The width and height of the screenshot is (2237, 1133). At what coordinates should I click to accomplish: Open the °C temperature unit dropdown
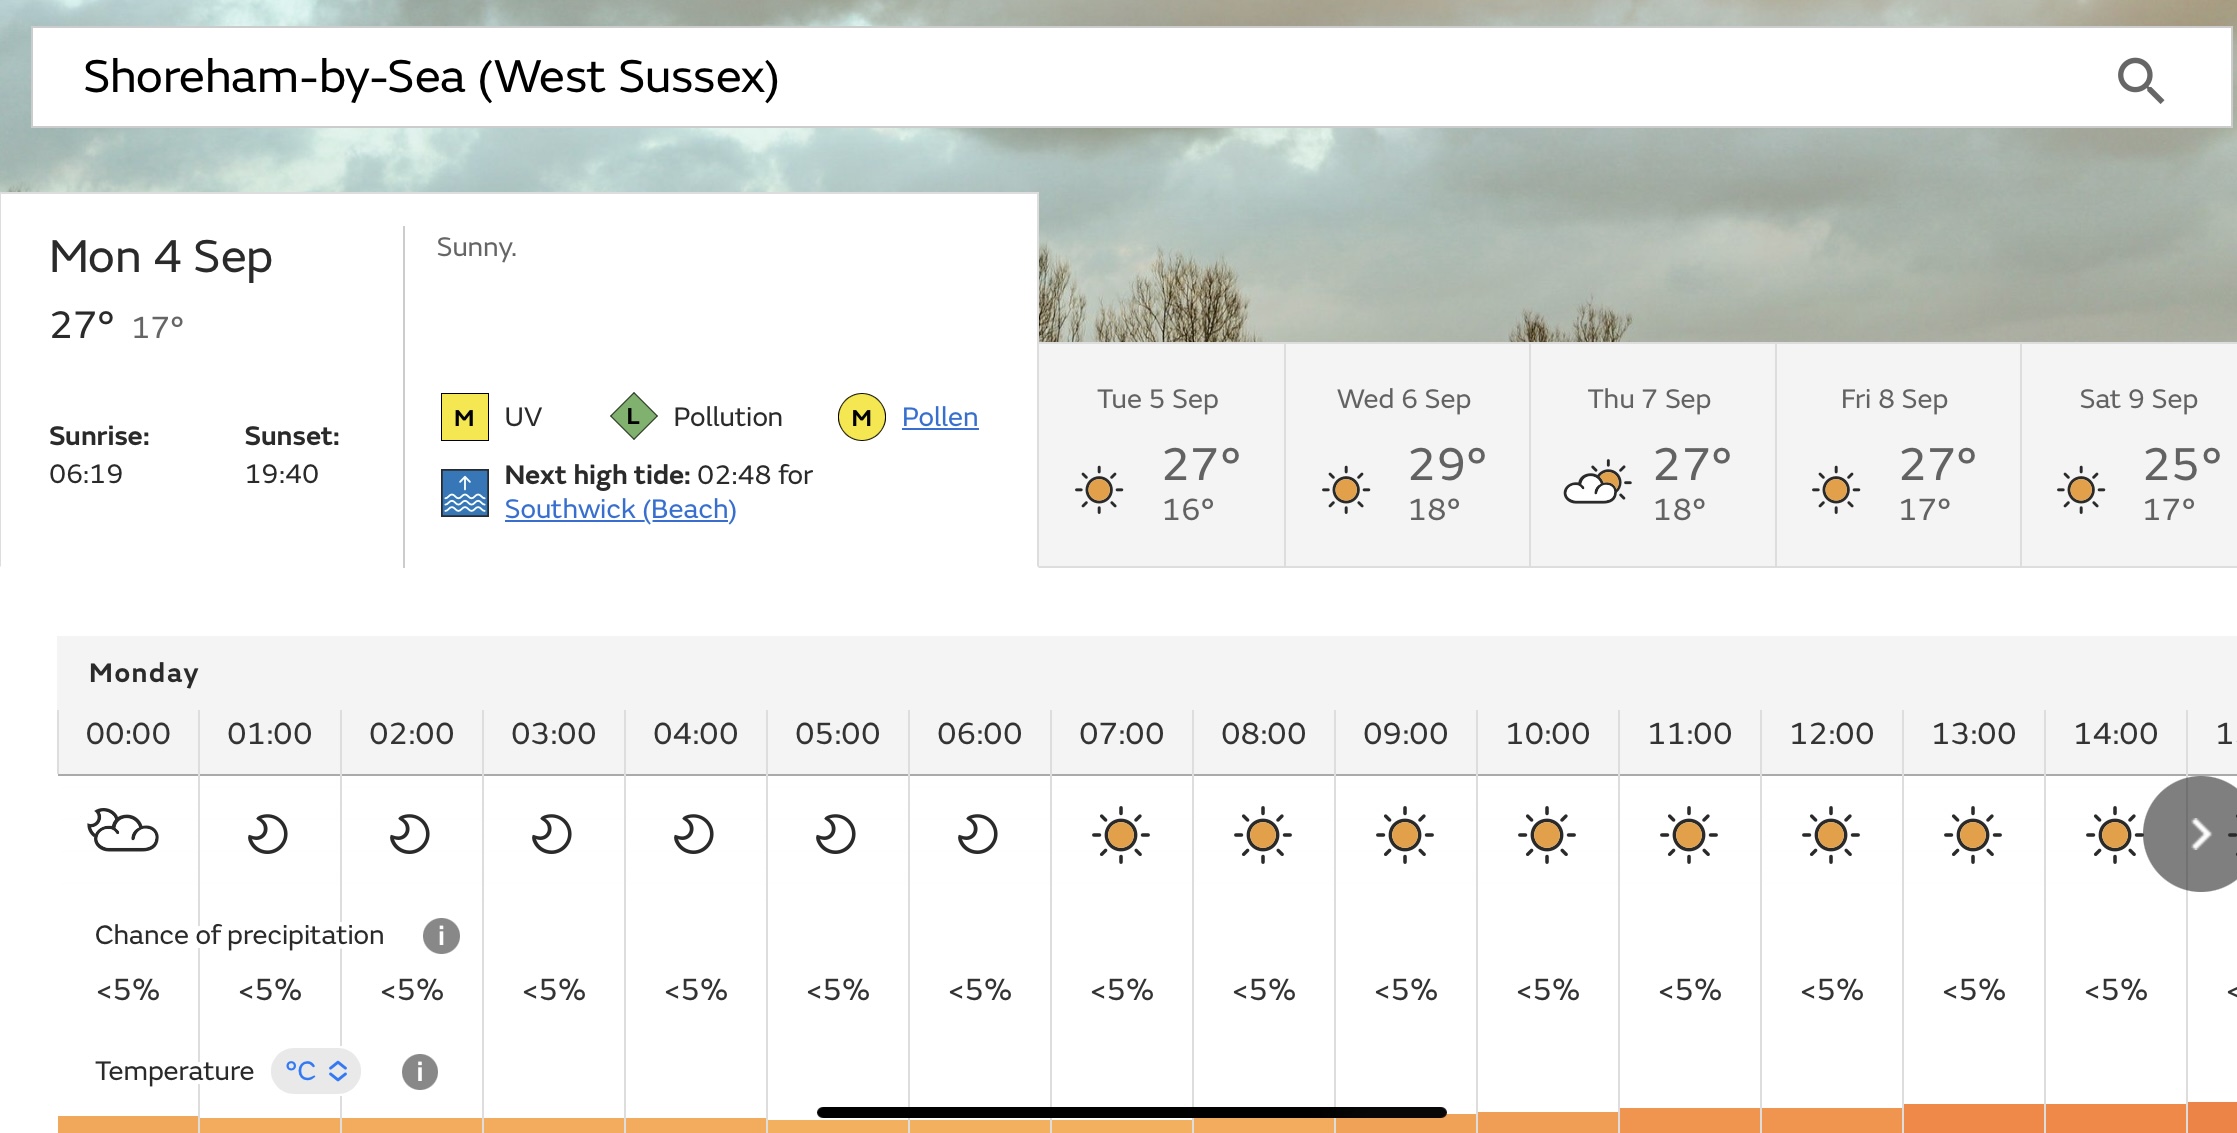pos(316,1071)
